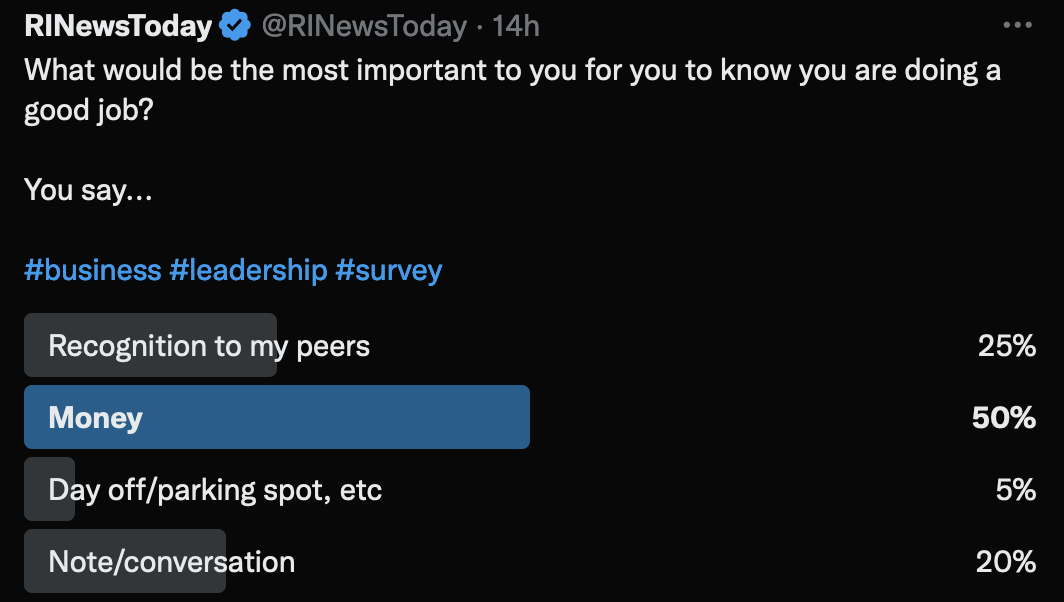Viewport: 1064px width, 602px height.
Task: Click the tweet question starting 'What would be'
Action: tap(512, 72)
